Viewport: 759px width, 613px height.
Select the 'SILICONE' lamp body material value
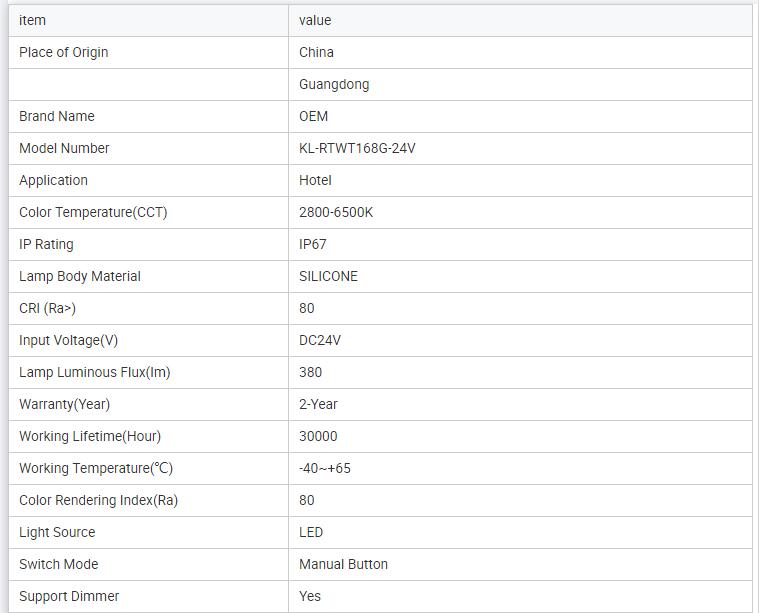point(328,276)
